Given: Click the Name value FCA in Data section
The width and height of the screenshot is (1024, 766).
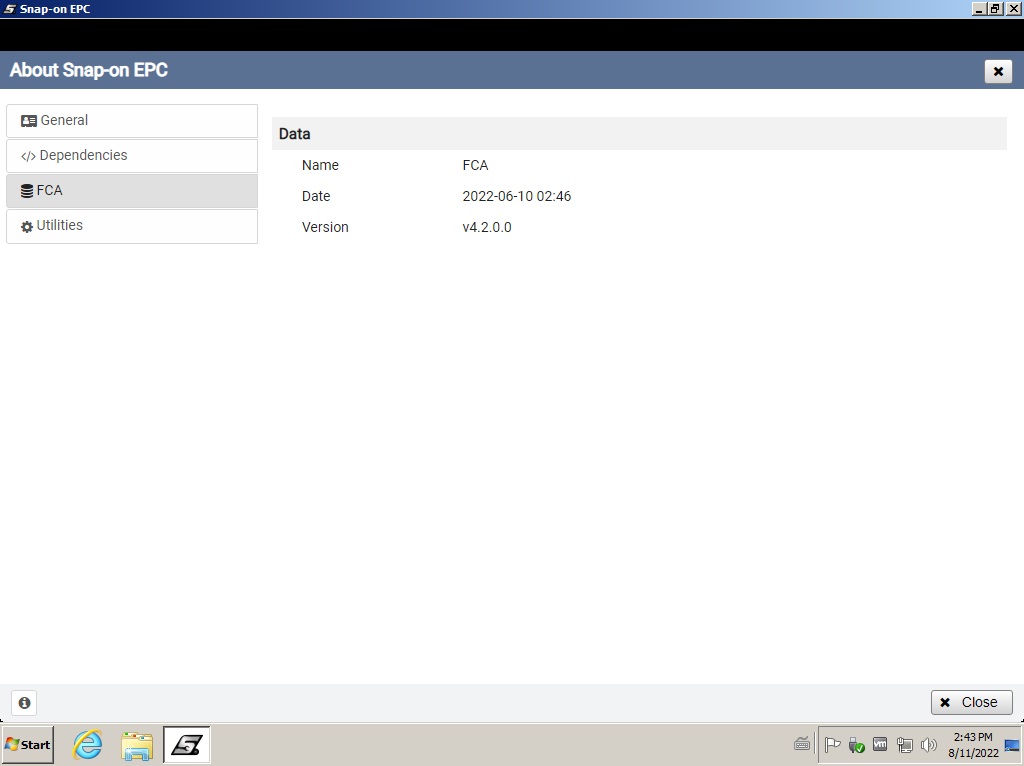Looking at the screenshot, I should coord(475,165).
